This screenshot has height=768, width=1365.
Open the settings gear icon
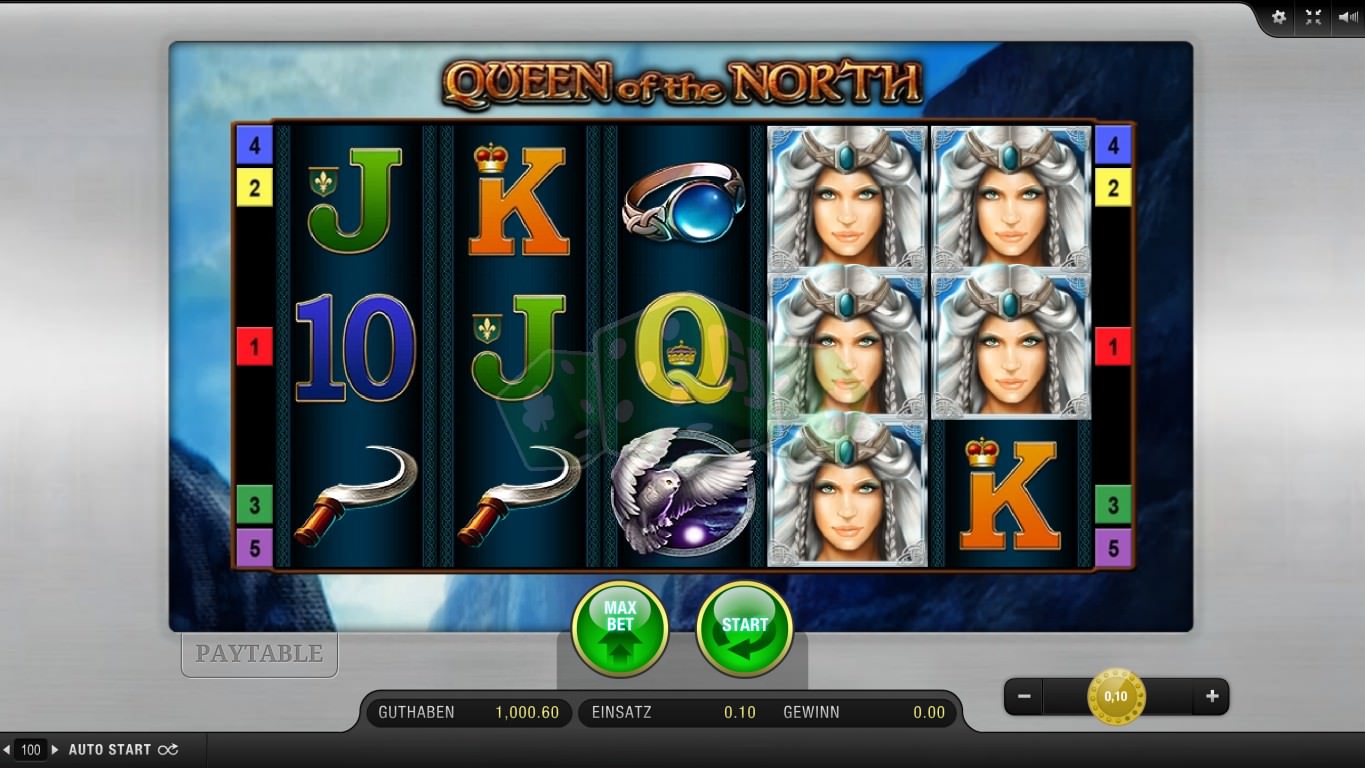pyautogui.click(x=1279, y=17)
